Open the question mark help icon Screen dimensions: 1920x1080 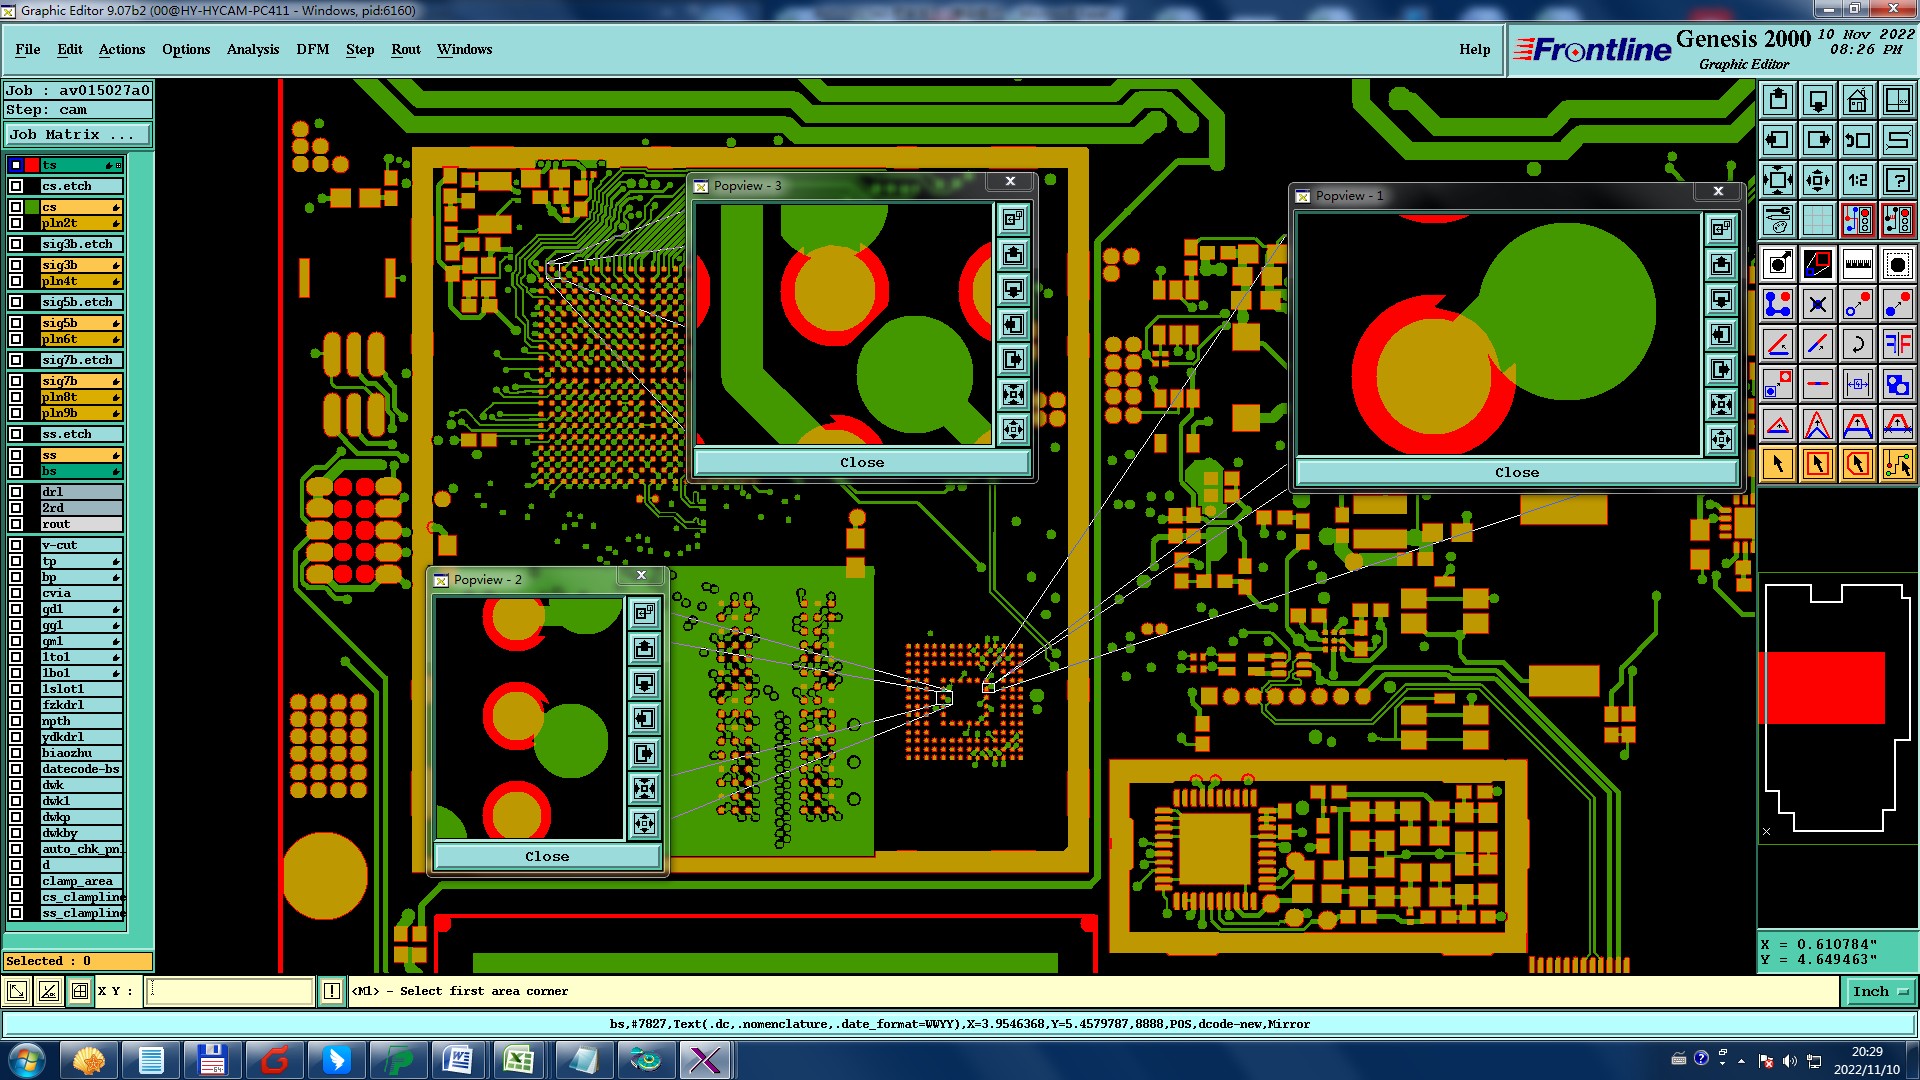(x=1897, y=180)
